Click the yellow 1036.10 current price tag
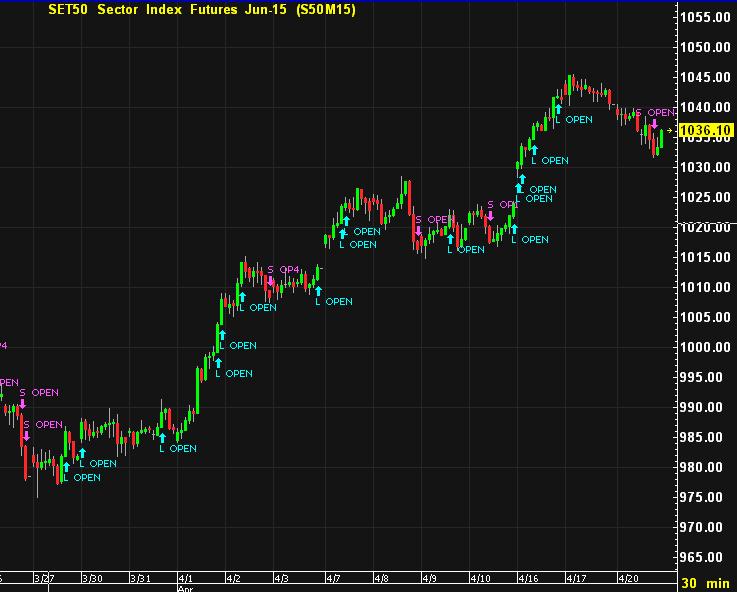This screenshot has height=592, width=737. pos(704,131)
